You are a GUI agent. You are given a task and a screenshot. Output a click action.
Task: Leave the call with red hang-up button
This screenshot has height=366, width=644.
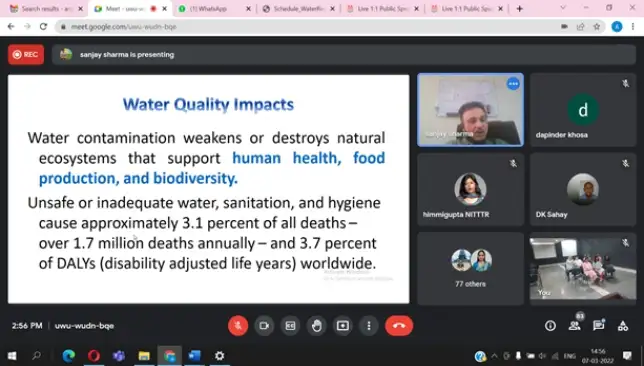point(399,326)
